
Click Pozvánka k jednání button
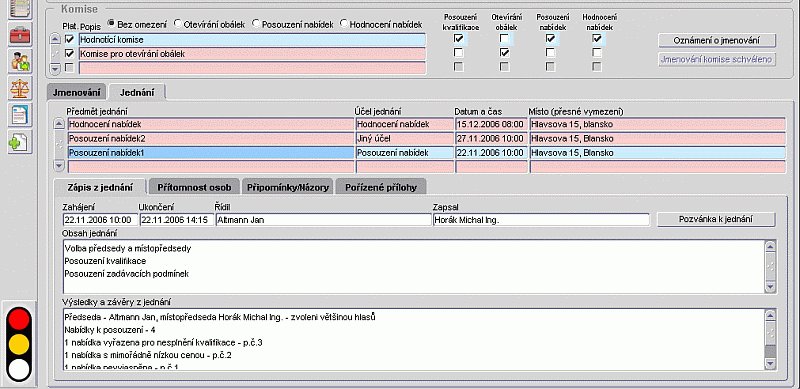coord(716,220)
